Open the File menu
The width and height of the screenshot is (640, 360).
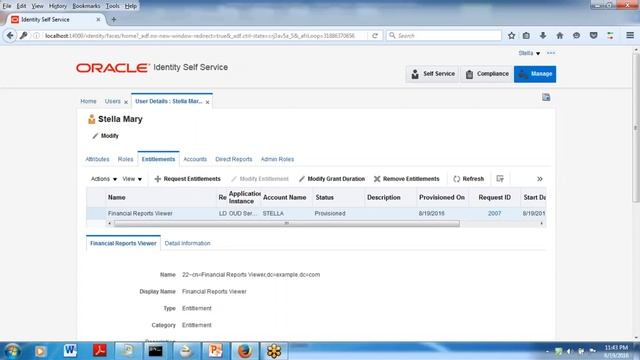[x=7, y=6]
